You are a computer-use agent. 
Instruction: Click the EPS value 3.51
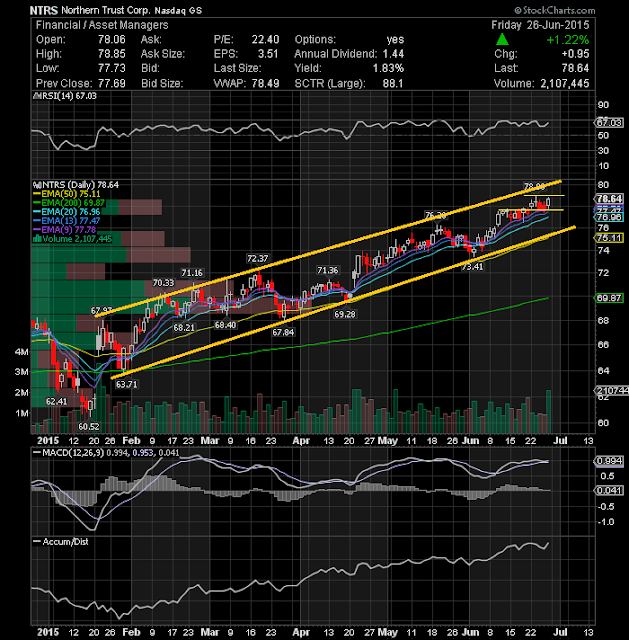268,54
